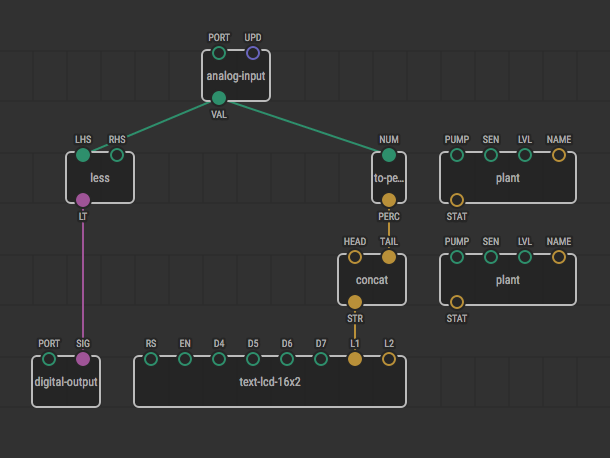Click the STR output pin of concat
Screen dimensions: 610x458
355,302
